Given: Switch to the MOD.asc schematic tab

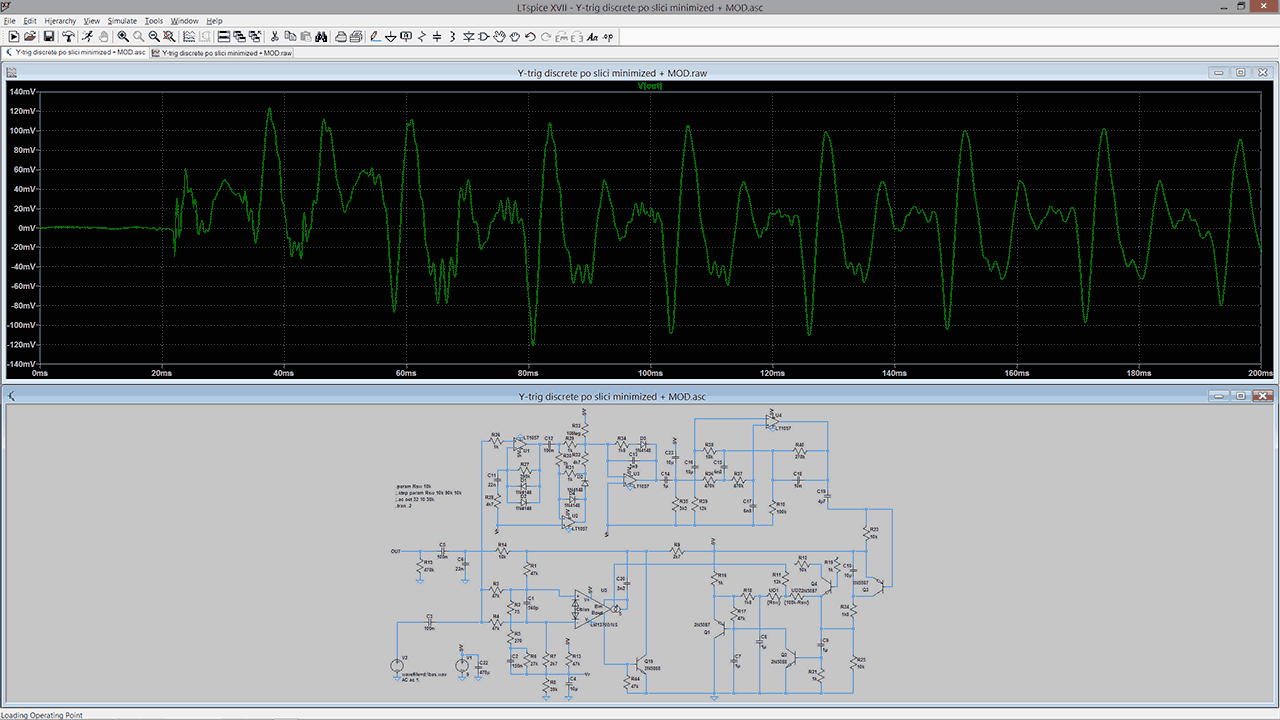Looking at the screenshot, I should click(75, 53).
